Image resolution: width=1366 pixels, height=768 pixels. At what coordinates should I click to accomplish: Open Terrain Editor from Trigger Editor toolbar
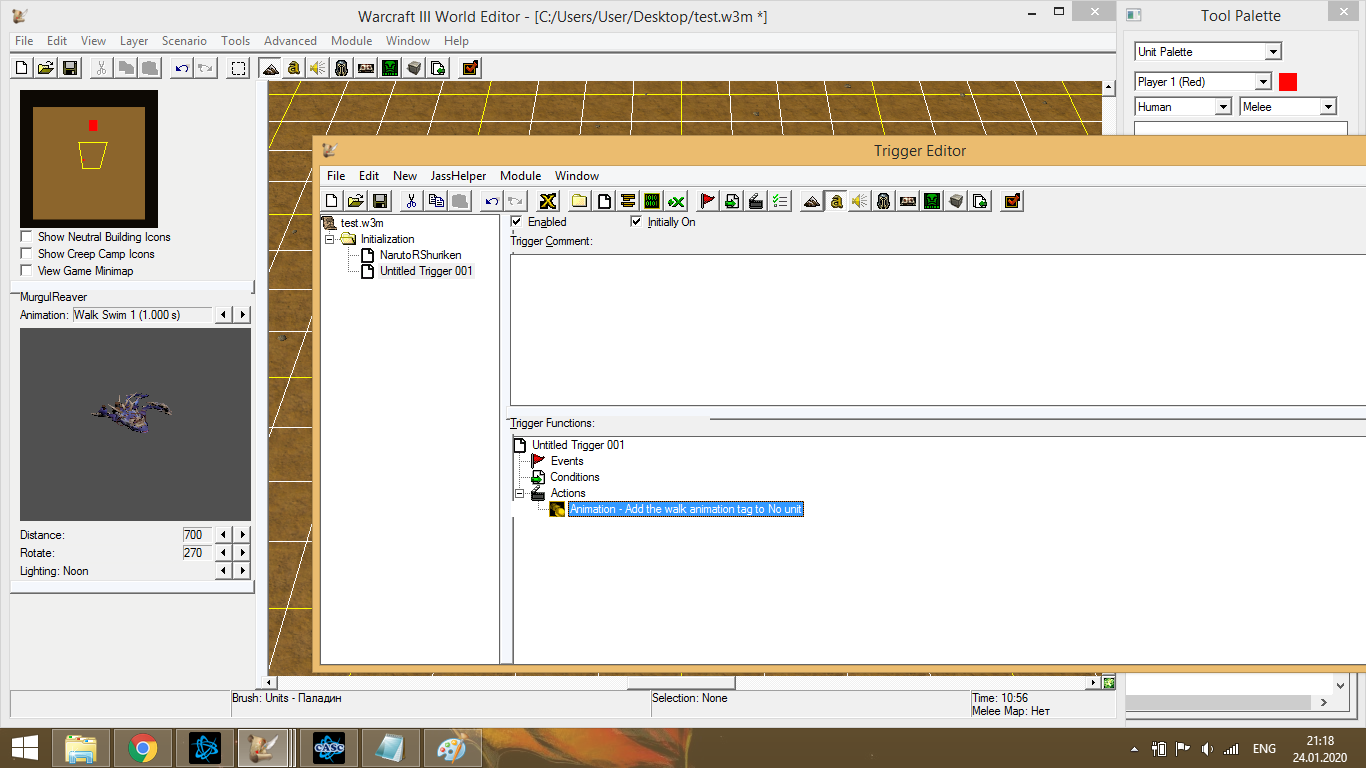[812, 201]
